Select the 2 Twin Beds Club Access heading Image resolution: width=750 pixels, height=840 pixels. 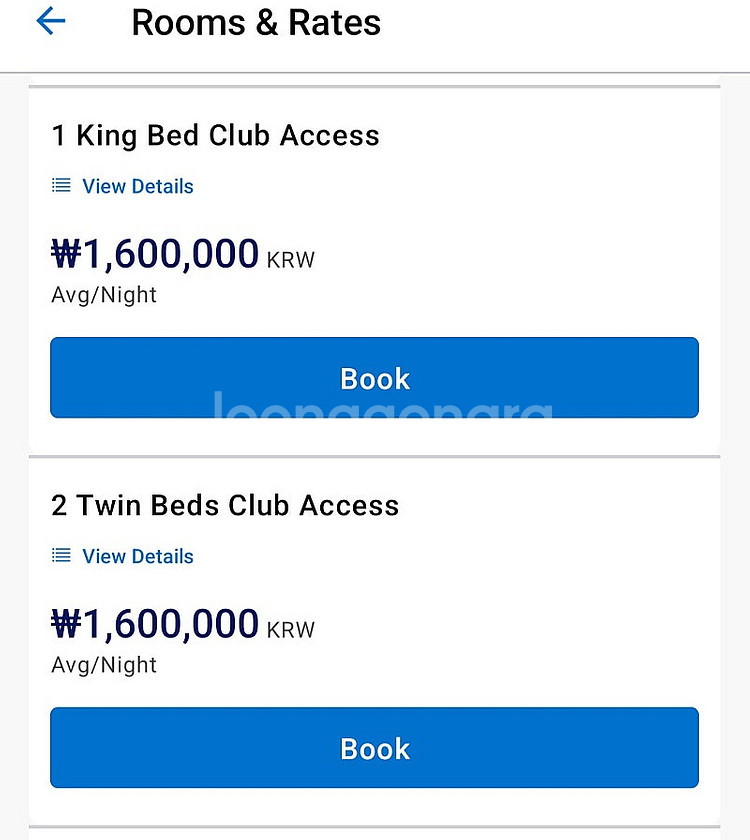(x=225, y=506)
